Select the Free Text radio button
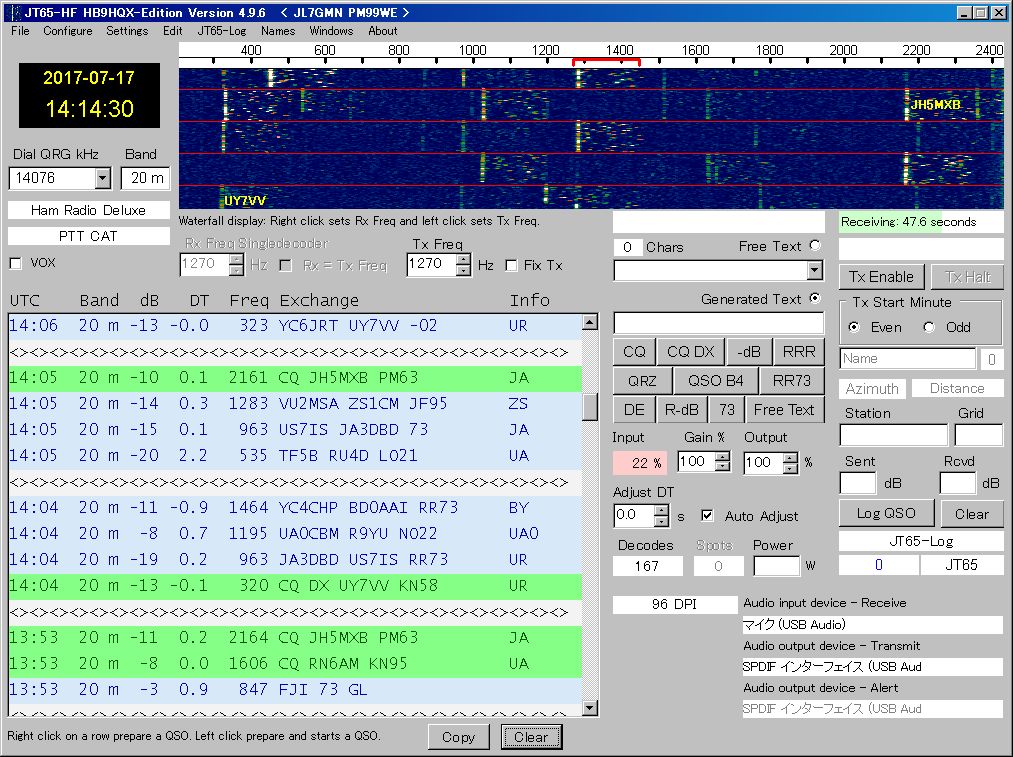 click(x=815, y=245)
